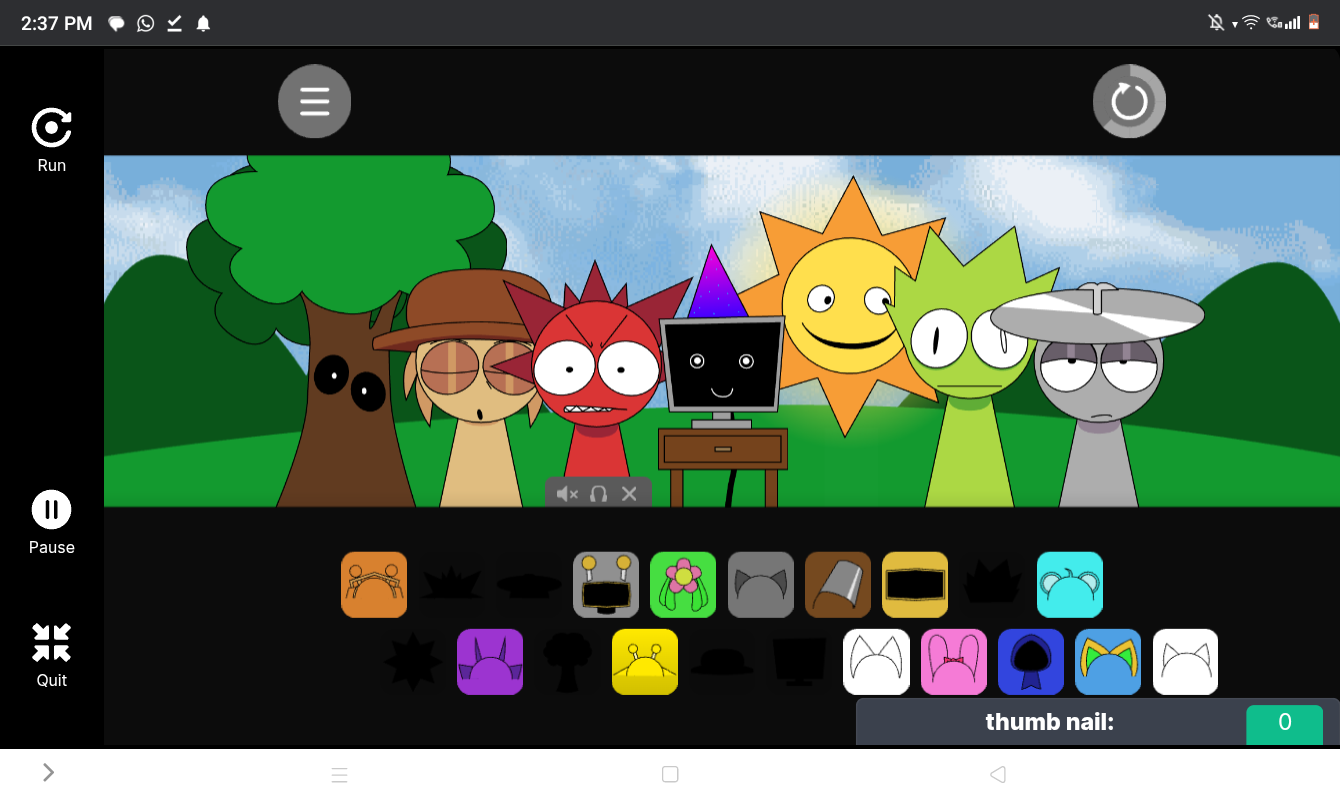Click the blacked-out sun silhouette icon
Viewport: 1340px width, 800px height.
pyautogui.click(x=413, y=662)
